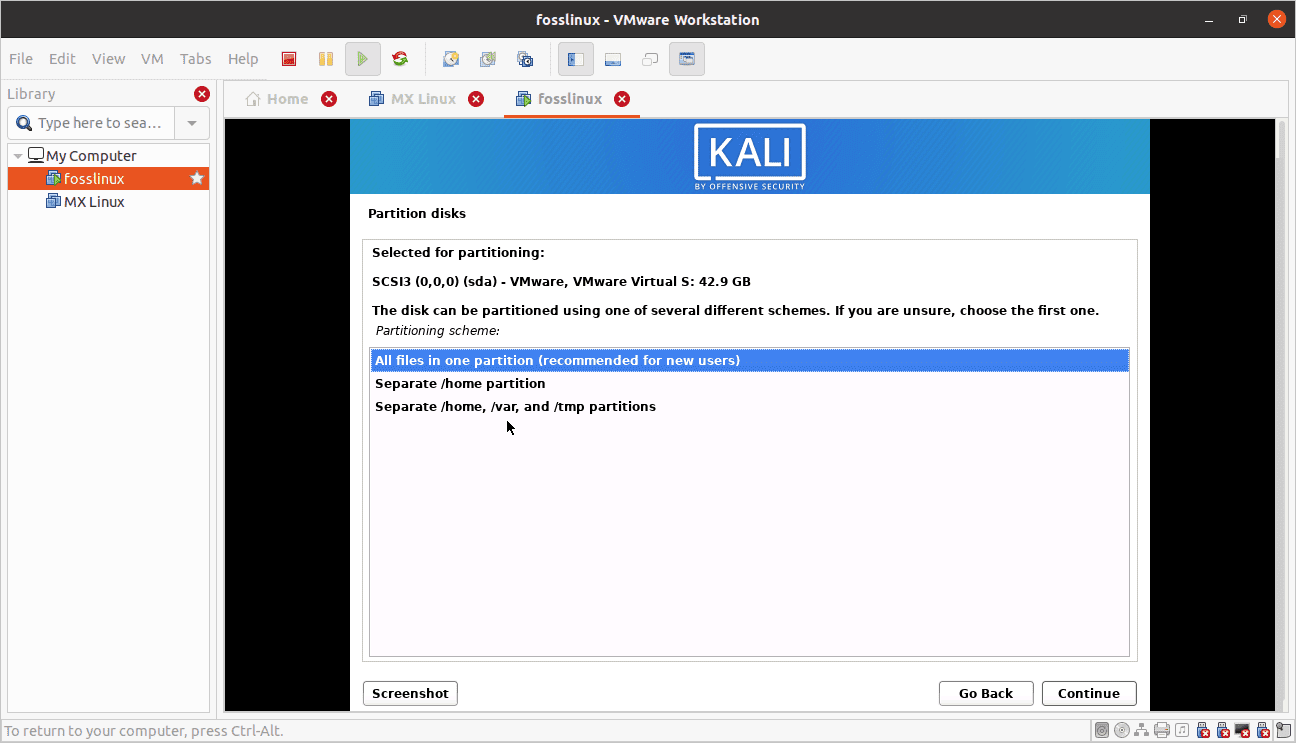The height and width of the screenshot is (743, 1296).
Task: Switch to the Home tab
Action: click(x=277, y=99)
